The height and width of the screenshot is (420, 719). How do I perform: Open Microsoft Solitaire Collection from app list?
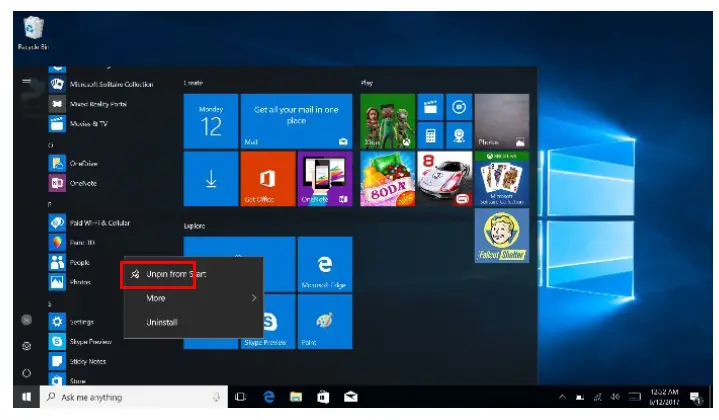point(101,84)
